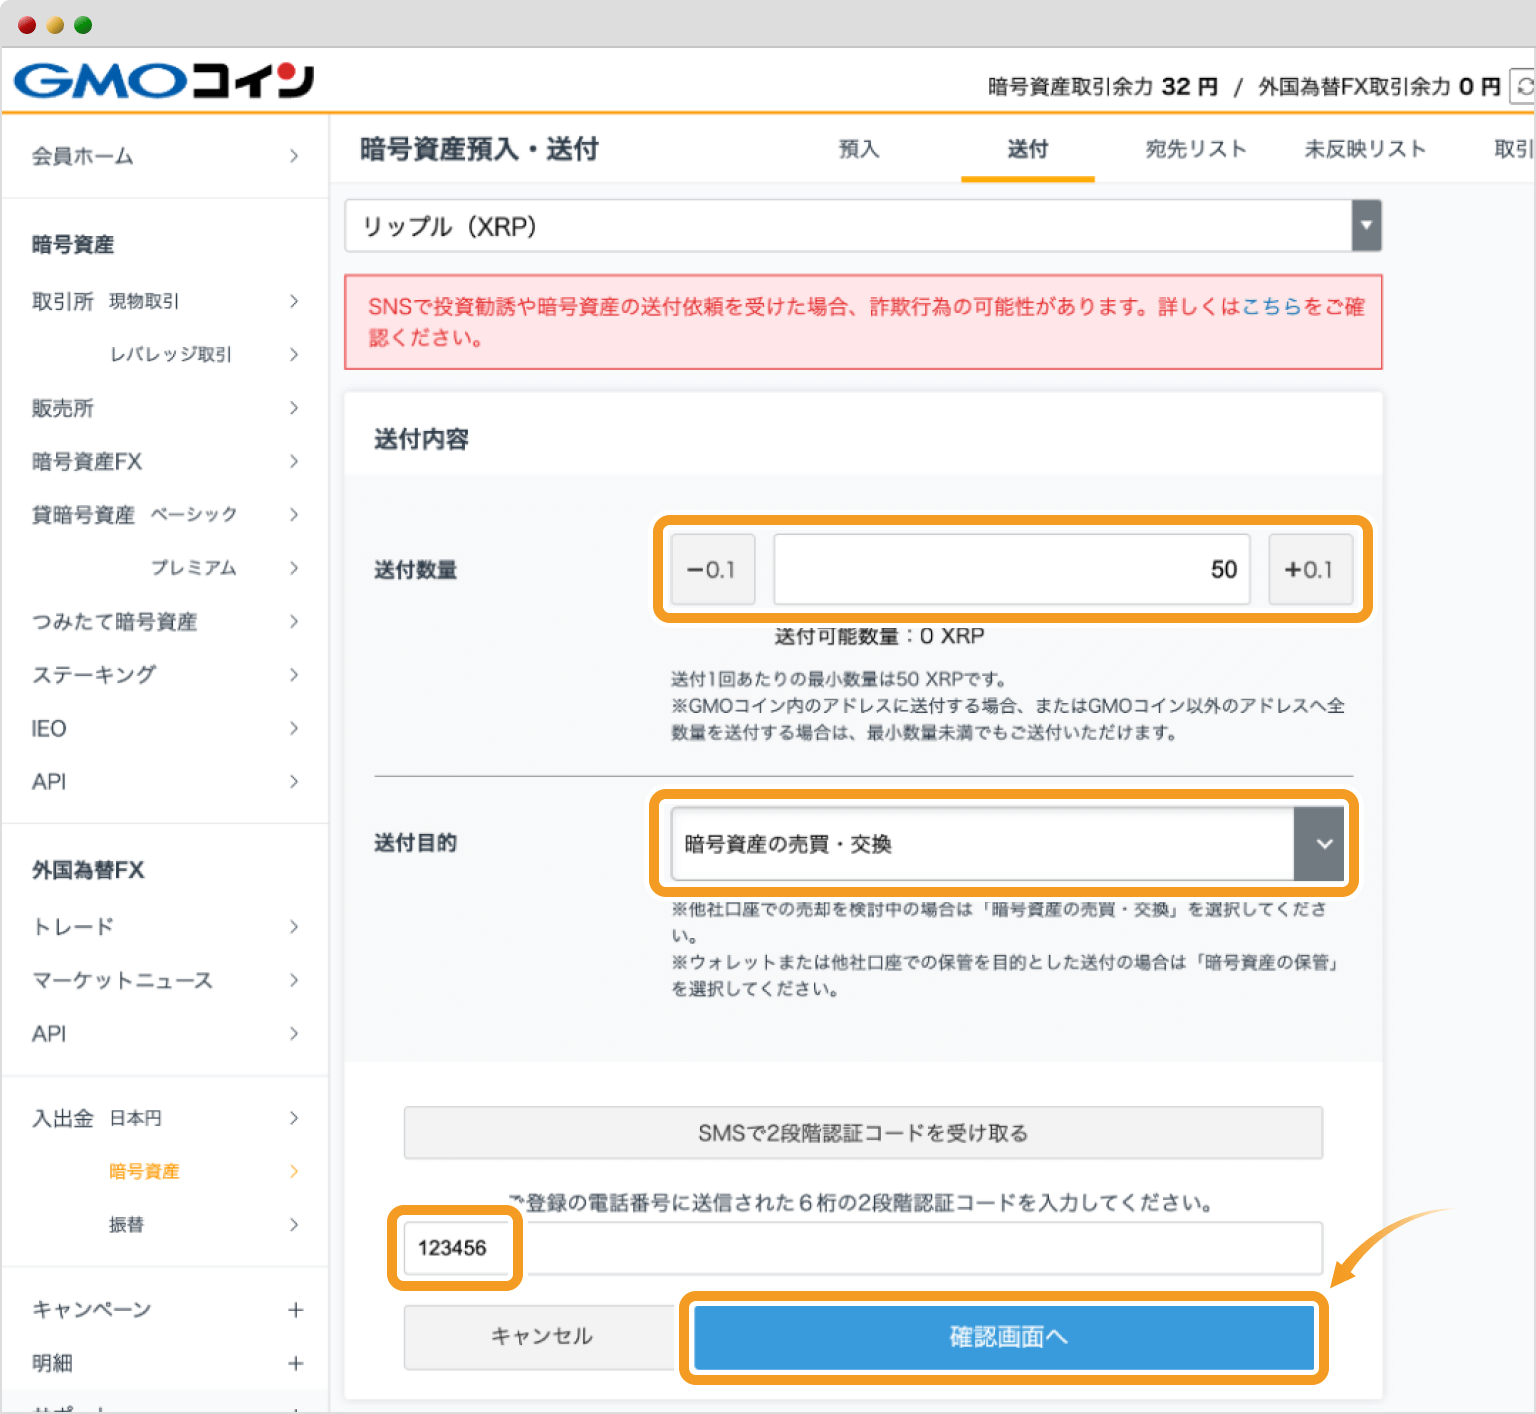
Task: Click the 確認画面へ button
Action: point(1004,1337)
